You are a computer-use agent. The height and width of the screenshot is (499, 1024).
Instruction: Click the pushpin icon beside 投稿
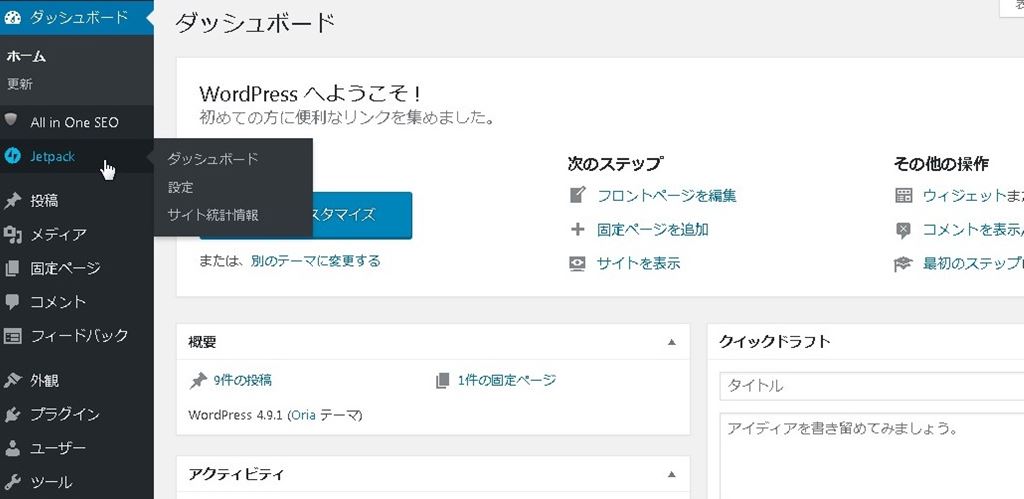pyautogui.click(x=13, y=200)
